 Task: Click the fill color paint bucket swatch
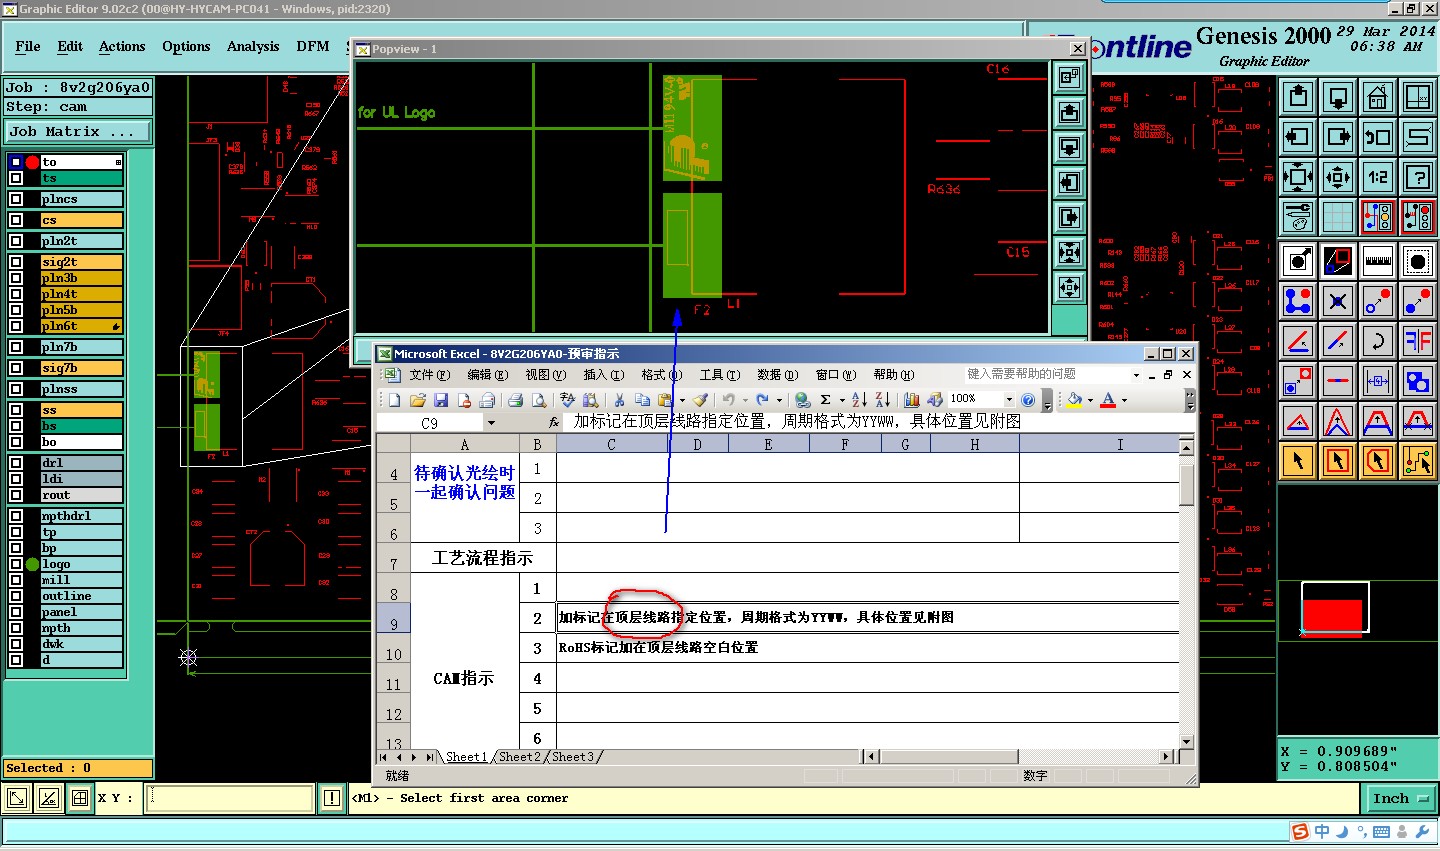tap(1074, 400)
